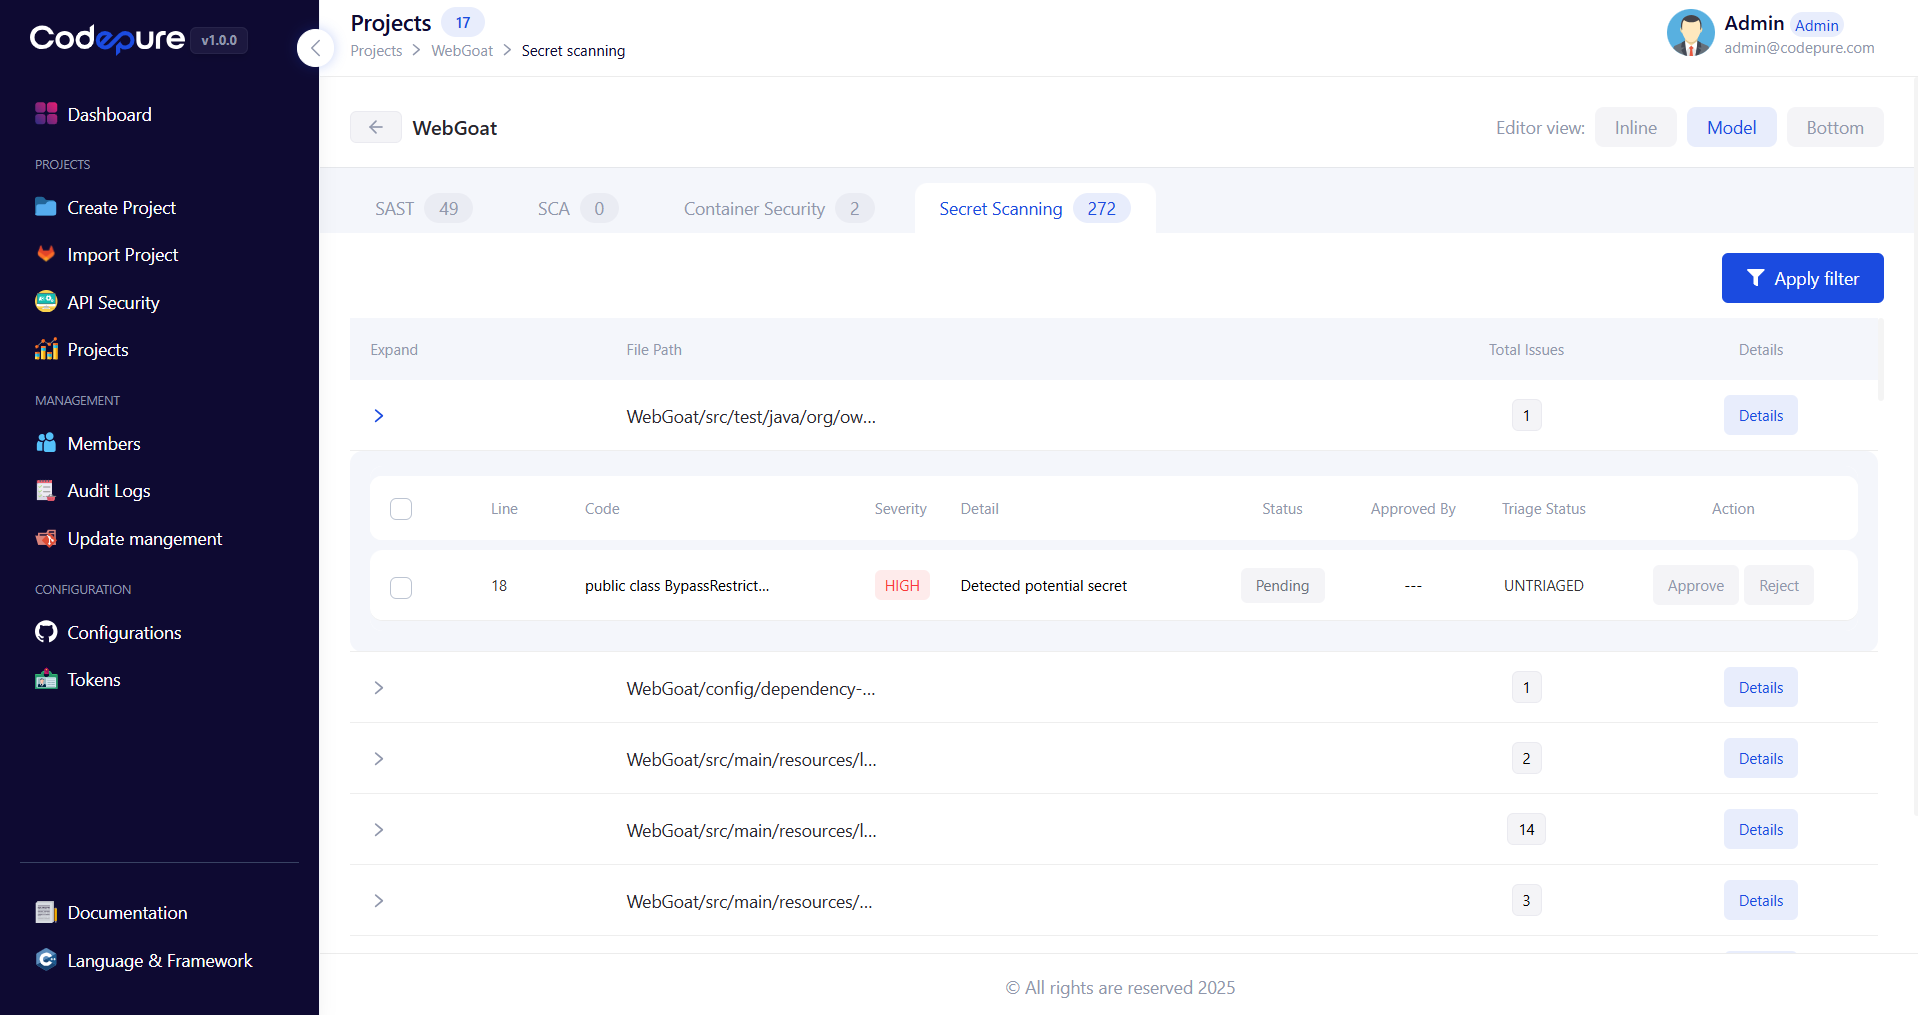Open Details for WebGoat/config/dependency-...
1918x1015 pixels.
1760,687
